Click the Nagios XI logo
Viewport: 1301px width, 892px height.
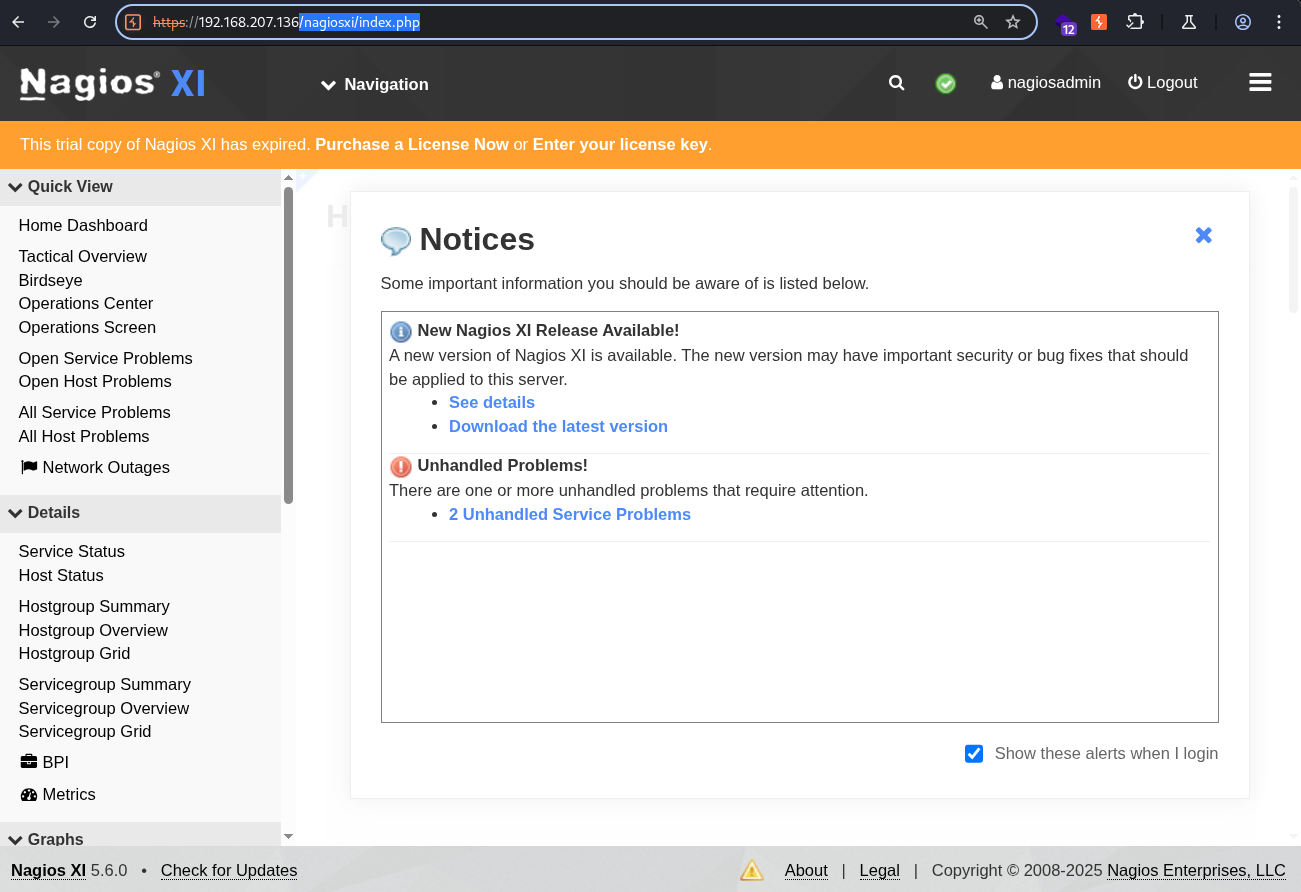tap(112, 84)
